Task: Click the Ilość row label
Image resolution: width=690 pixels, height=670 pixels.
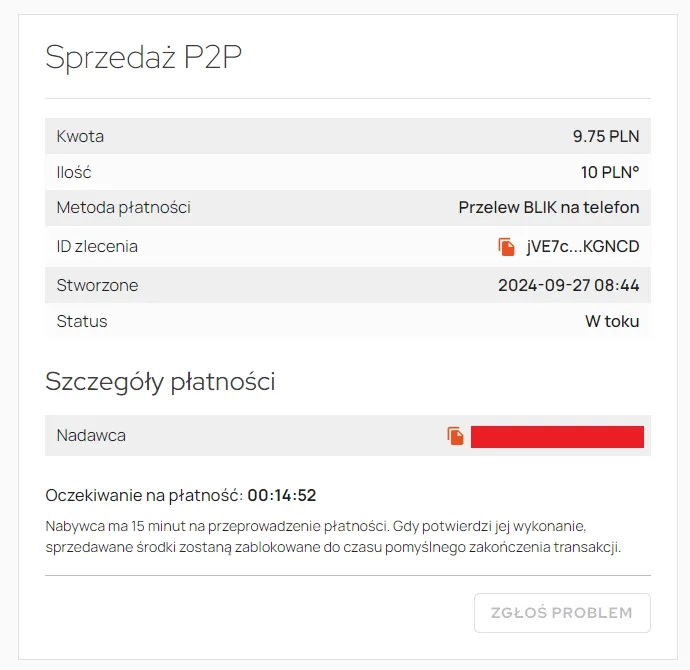Action: pyautogui.click(x=74, y=172)
